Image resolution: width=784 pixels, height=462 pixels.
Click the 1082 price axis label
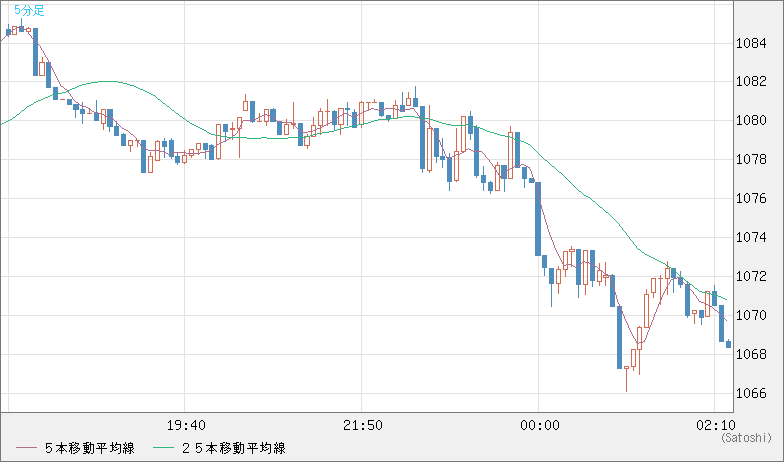click(x=751, y=82)
